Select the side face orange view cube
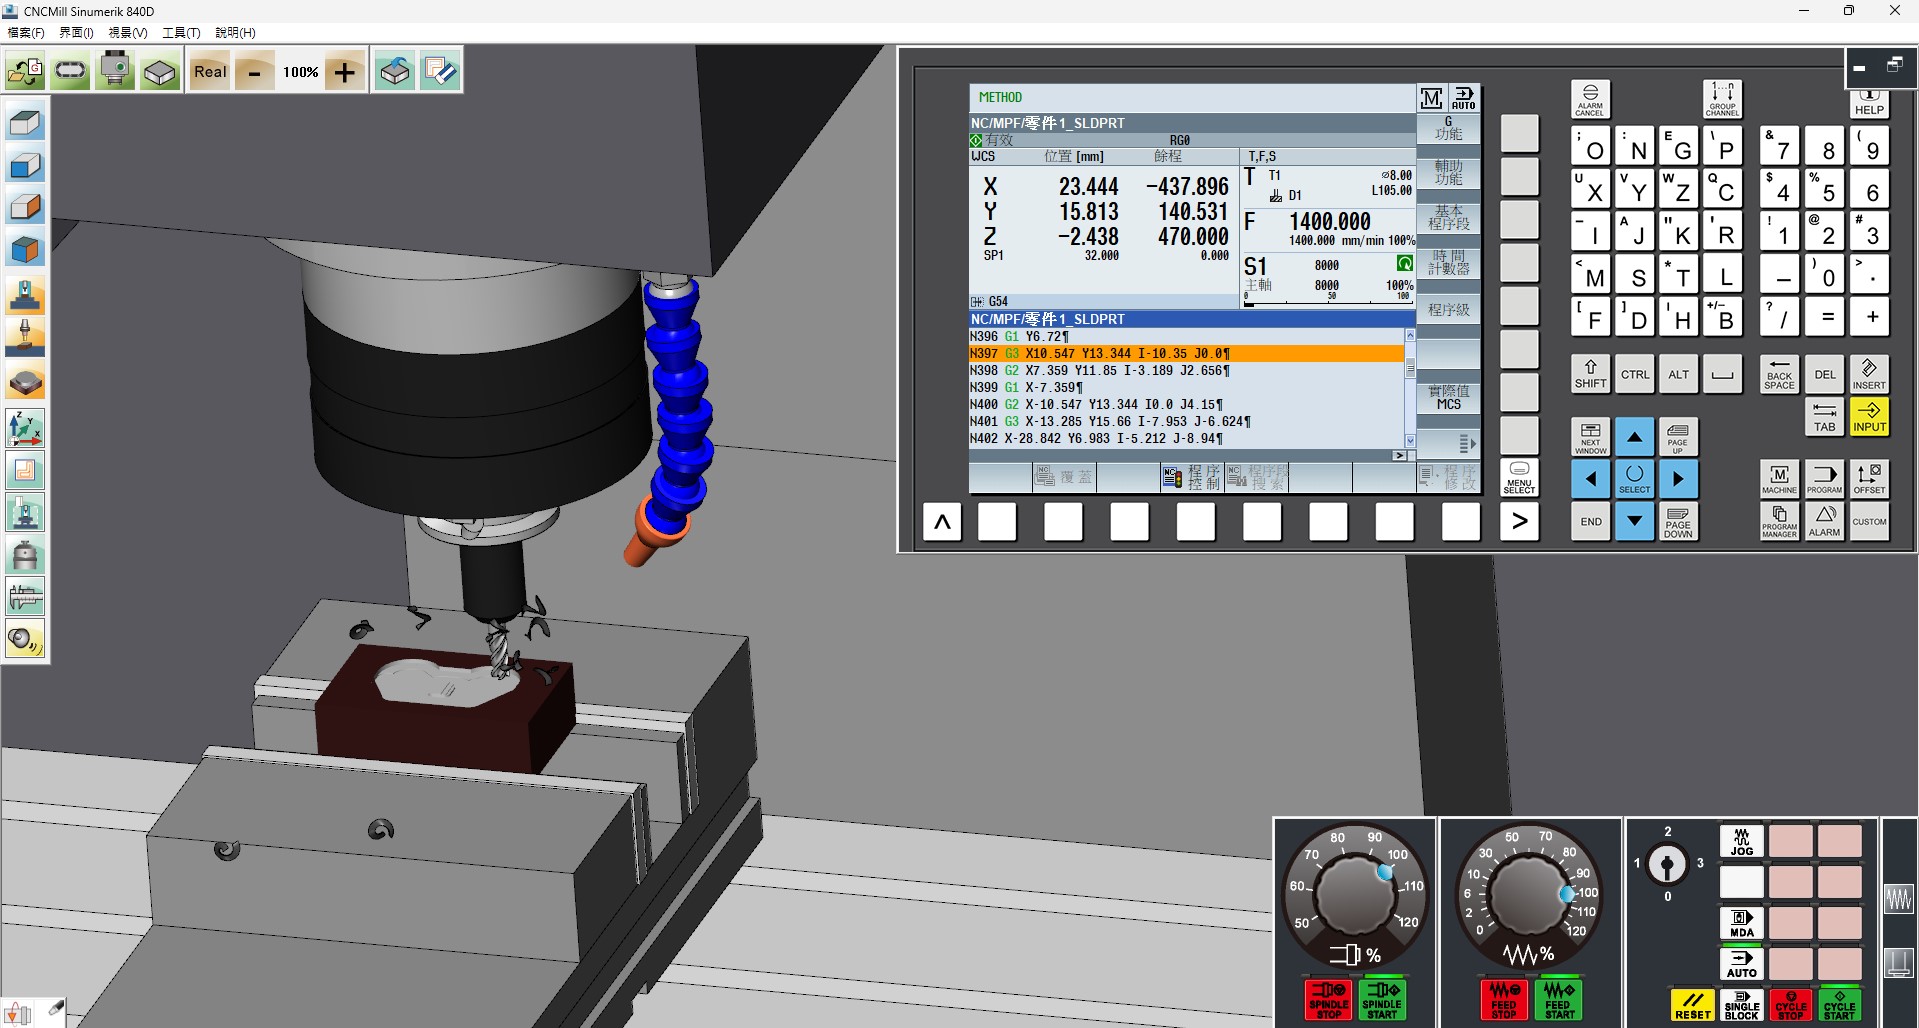Image resolution: width=1919 pixels, height=1028 pixels. [x=25, y=208]
